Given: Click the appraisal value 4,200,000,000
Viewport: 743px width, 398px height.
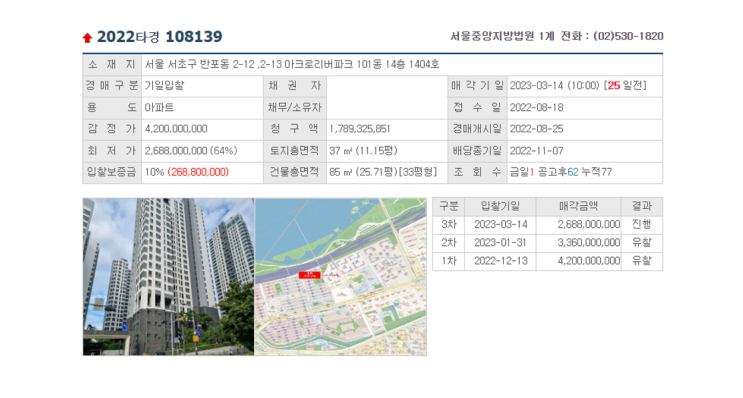Looking at the screenshot, I should point(176,129).
